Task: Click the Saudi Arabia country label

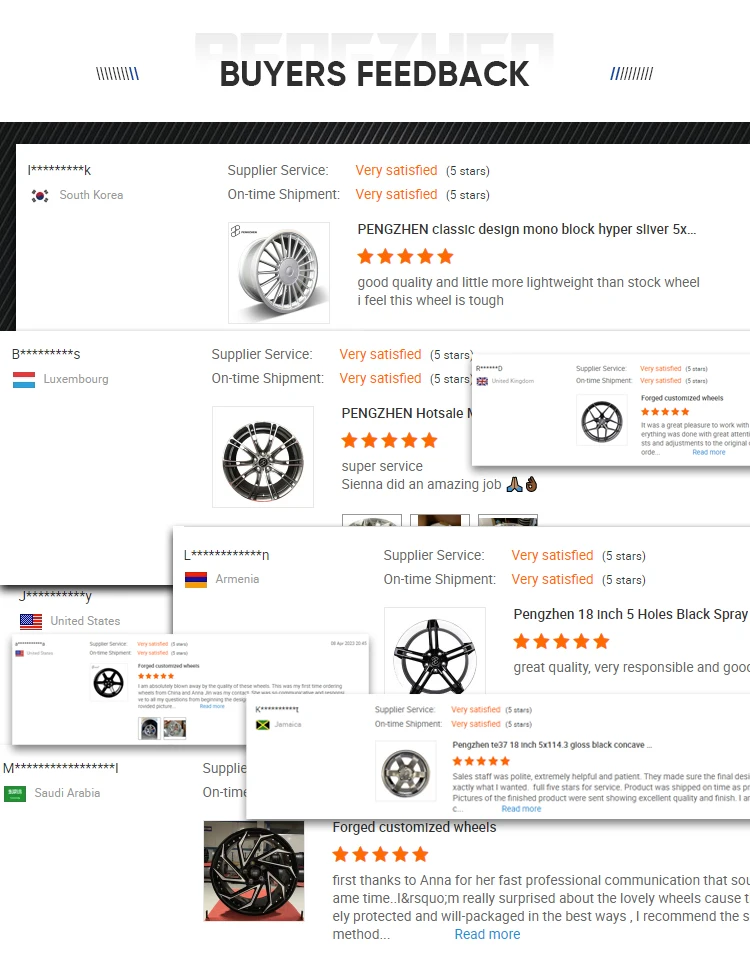Action: click(67, 793)
